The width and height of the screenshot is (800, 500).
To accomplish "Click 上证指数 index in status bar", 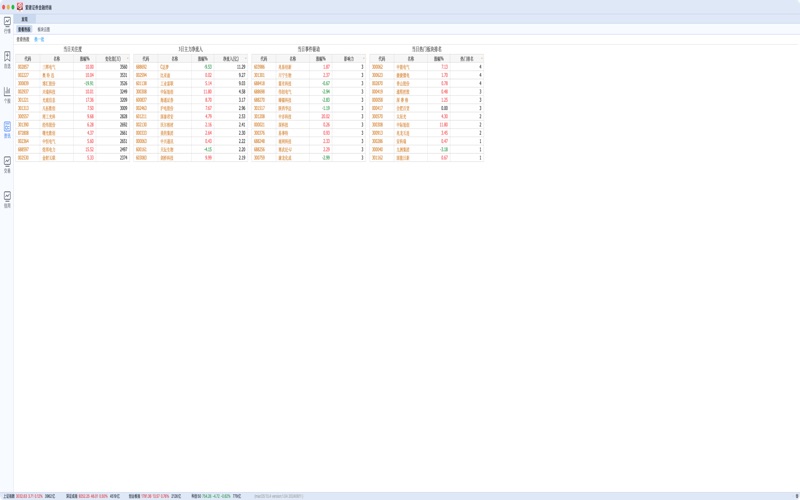I will [9, 496].
